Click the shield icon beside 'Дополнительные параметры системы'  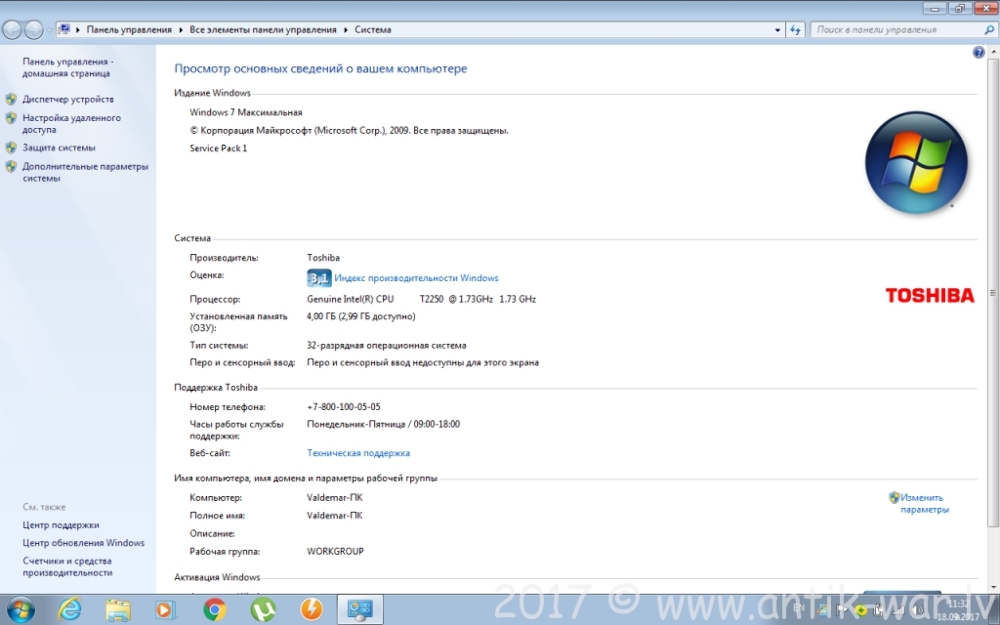[11, 166]
